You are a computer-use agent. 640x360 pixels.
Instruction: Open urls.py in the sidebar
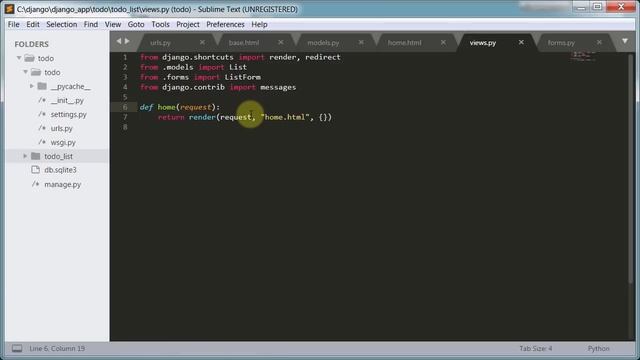(62, 128)
